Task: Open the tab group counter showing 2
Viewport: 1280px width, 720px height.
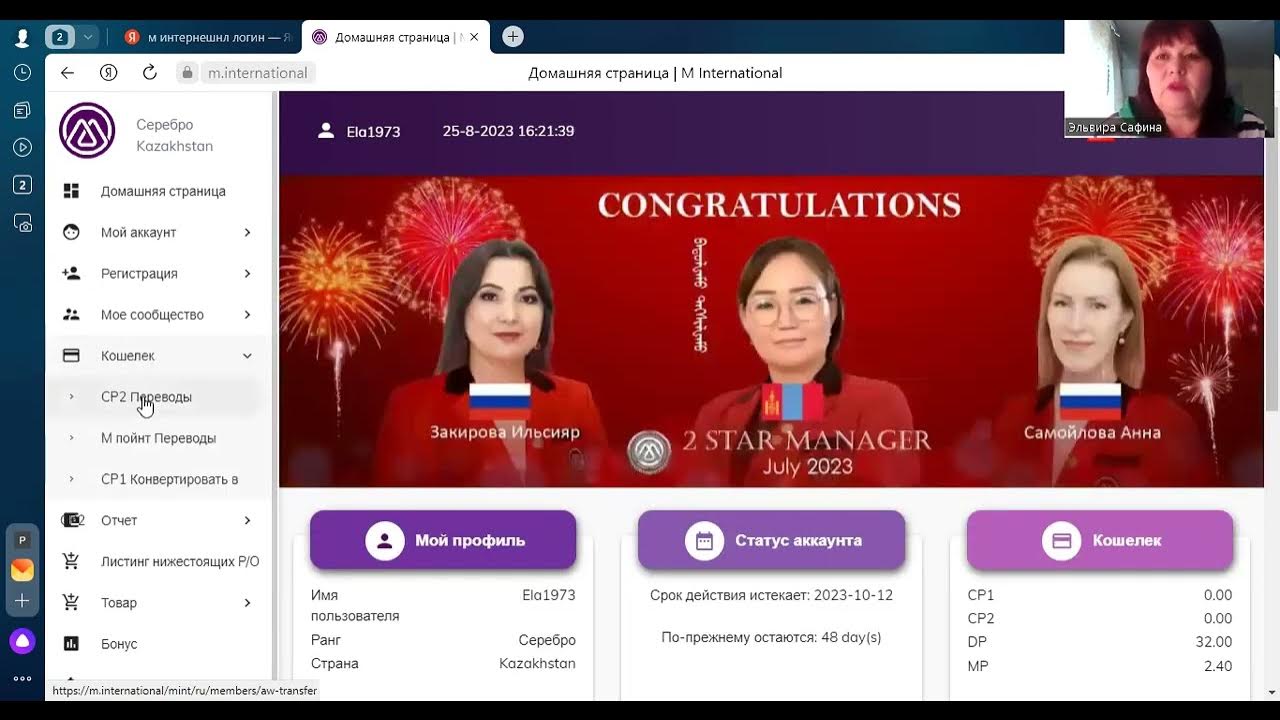Action: 59,37
